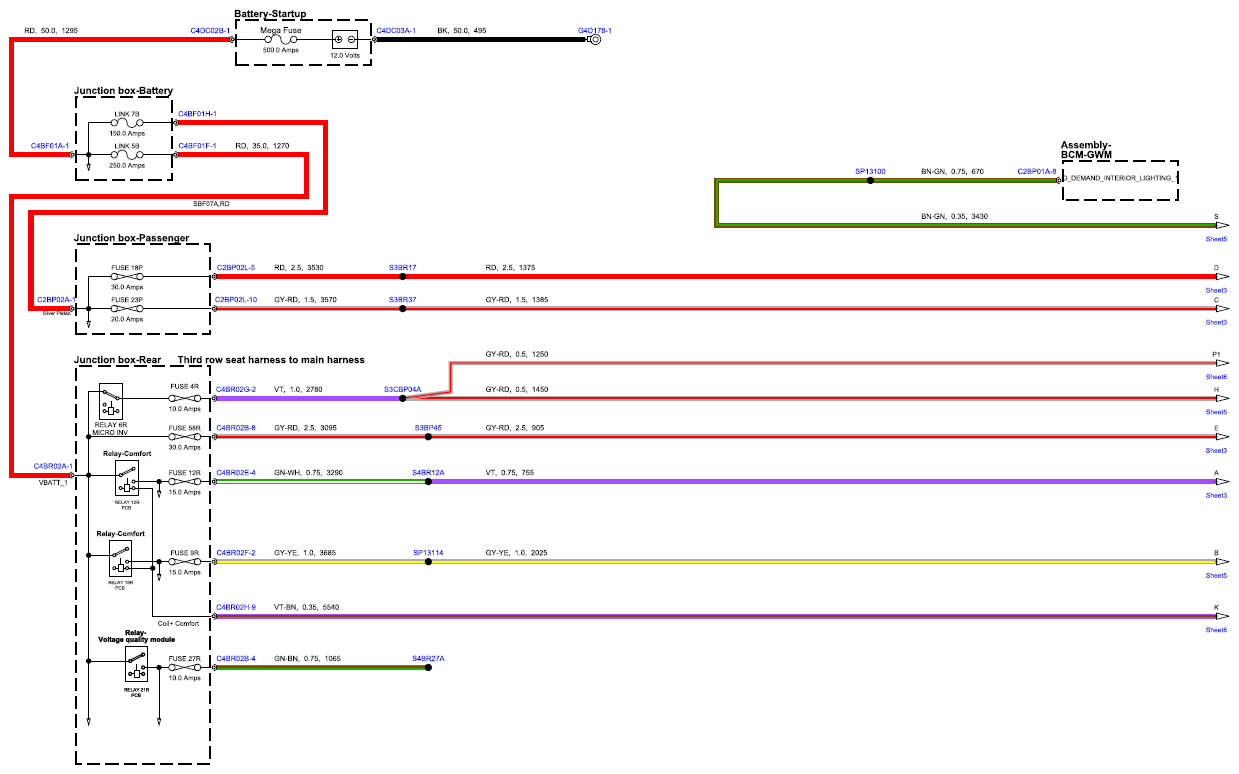Select FUSE 18P 30 Amps symbol
The width and height of the screenshot is (1239, 774).
(x=127, y=276)
